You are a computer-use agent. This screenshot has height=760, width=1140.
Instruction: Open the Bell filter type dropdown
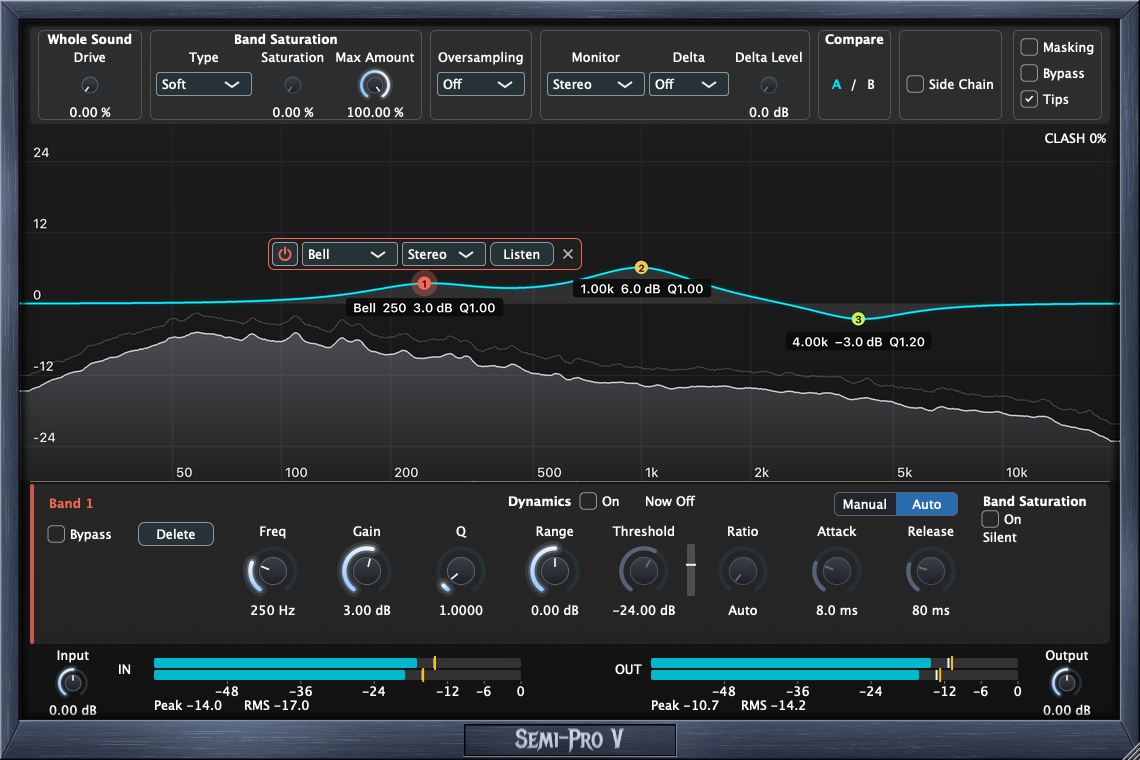pos(350,255)
